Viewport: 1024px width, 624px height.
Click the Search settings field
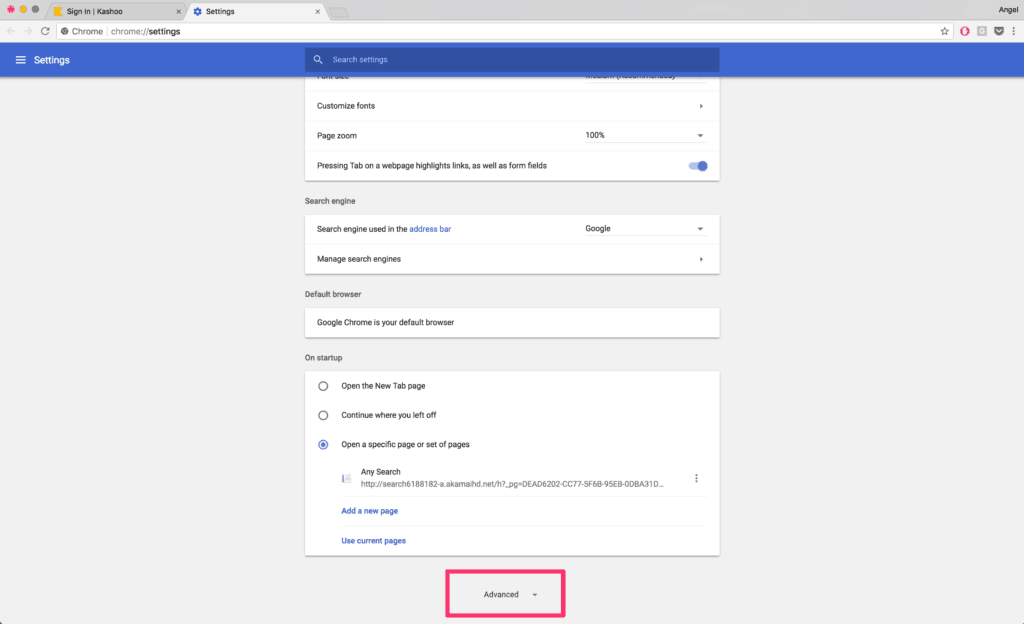click(x=512, y=59)
